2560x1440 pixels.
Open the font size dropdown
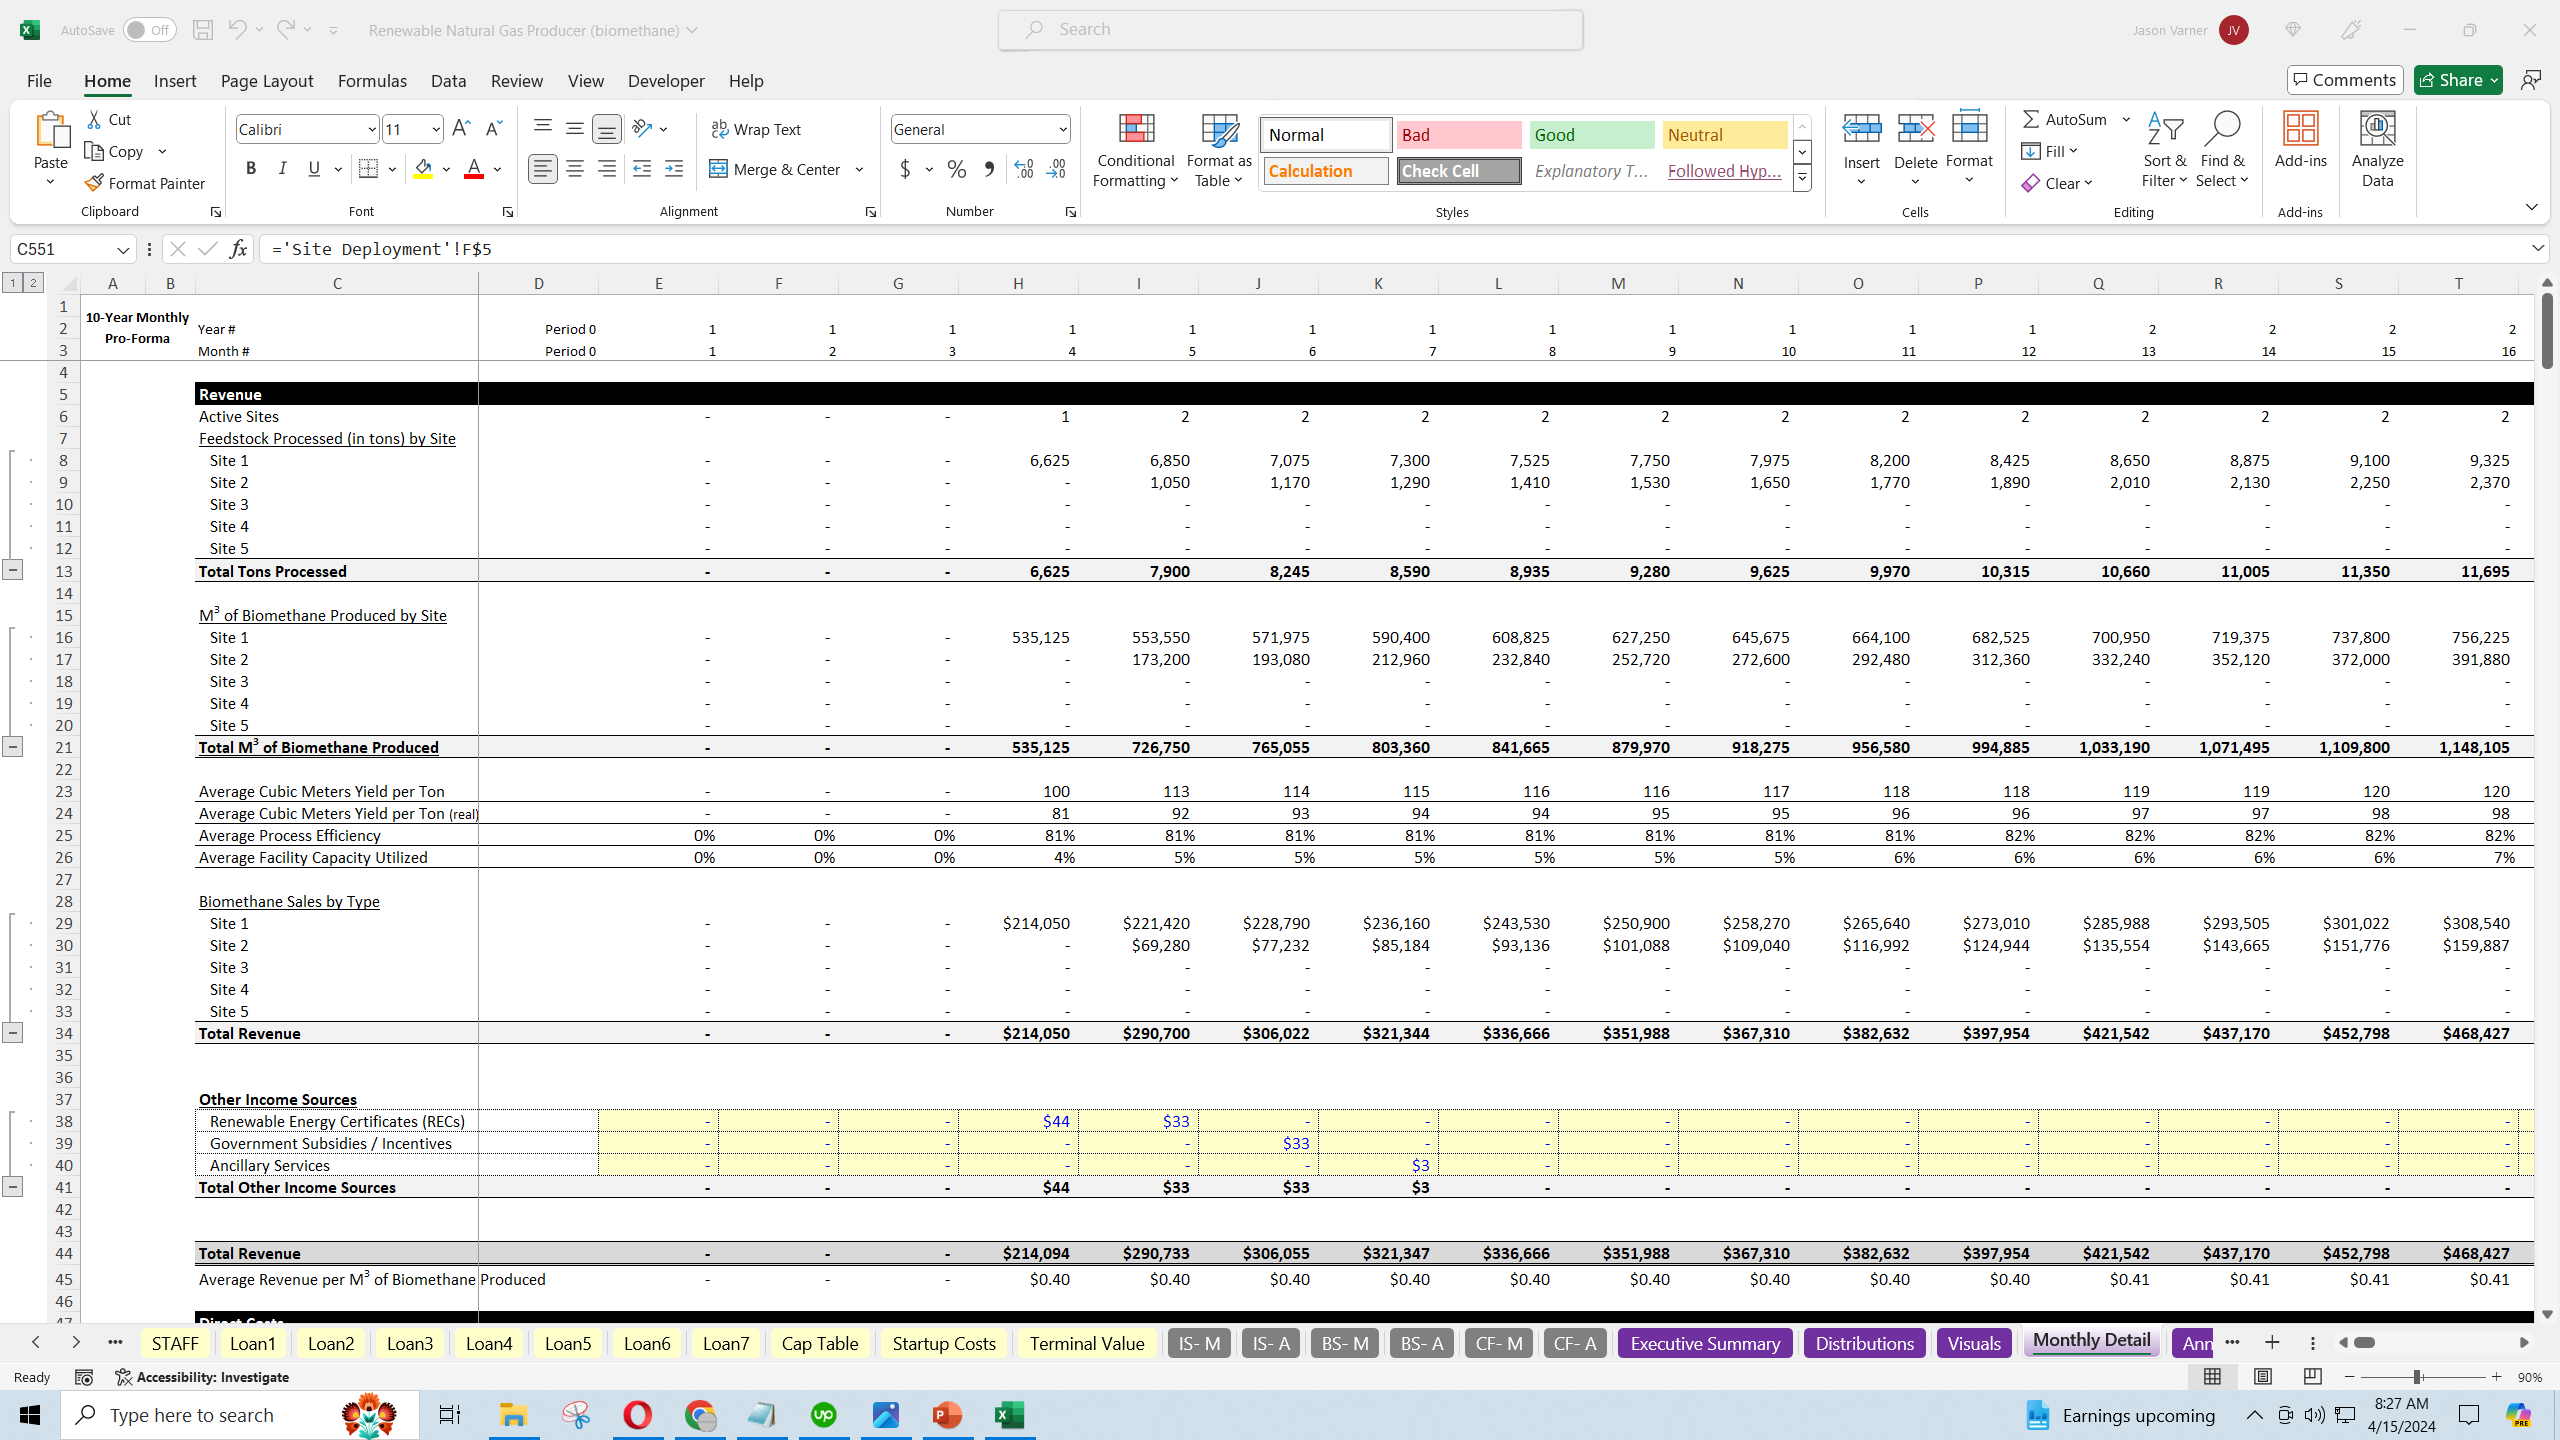pos(436,129)
